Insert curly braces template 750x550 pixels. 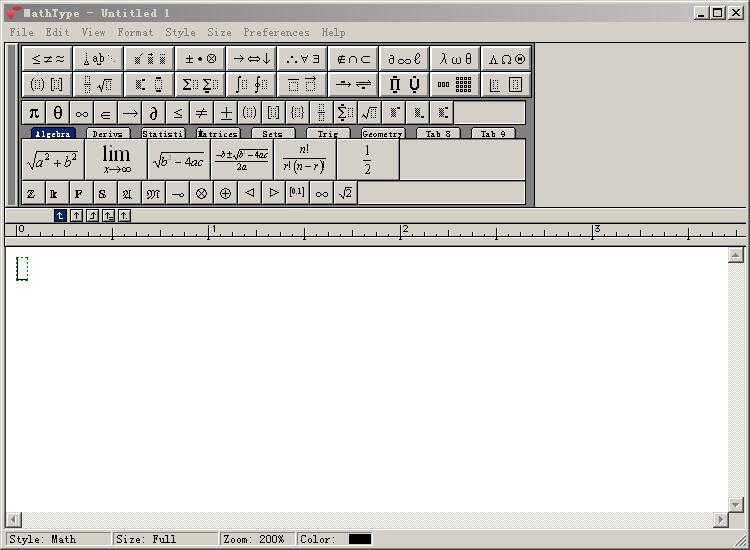(x=298, y=113)
